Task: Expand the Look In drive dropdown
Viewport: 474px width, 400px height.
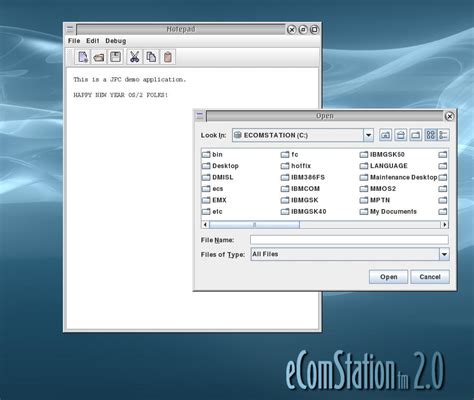Action: (x=368, y=135)
